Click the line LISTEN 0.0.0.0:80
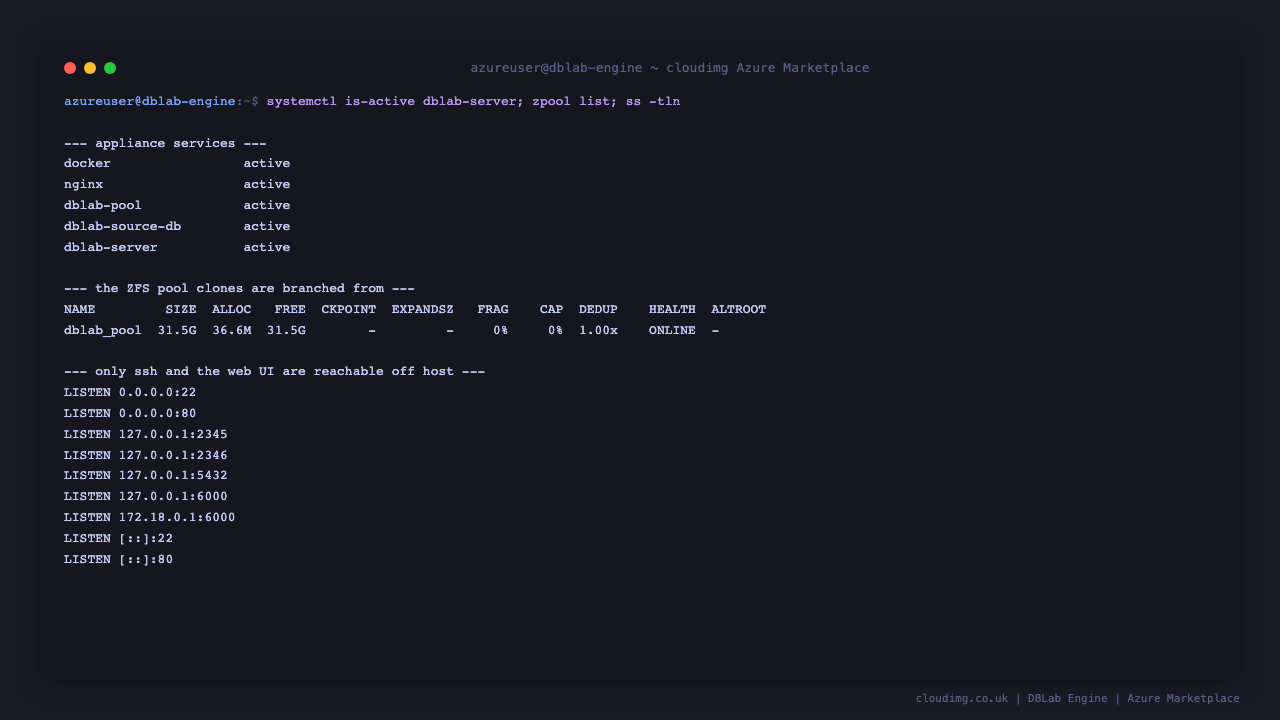The width and height of the screenshot is (1280, 720). pos(130,414)
